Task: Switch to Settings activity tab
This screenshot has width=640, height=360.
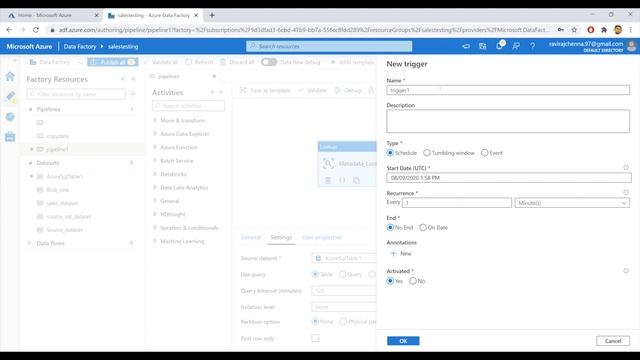Action: 281,237
